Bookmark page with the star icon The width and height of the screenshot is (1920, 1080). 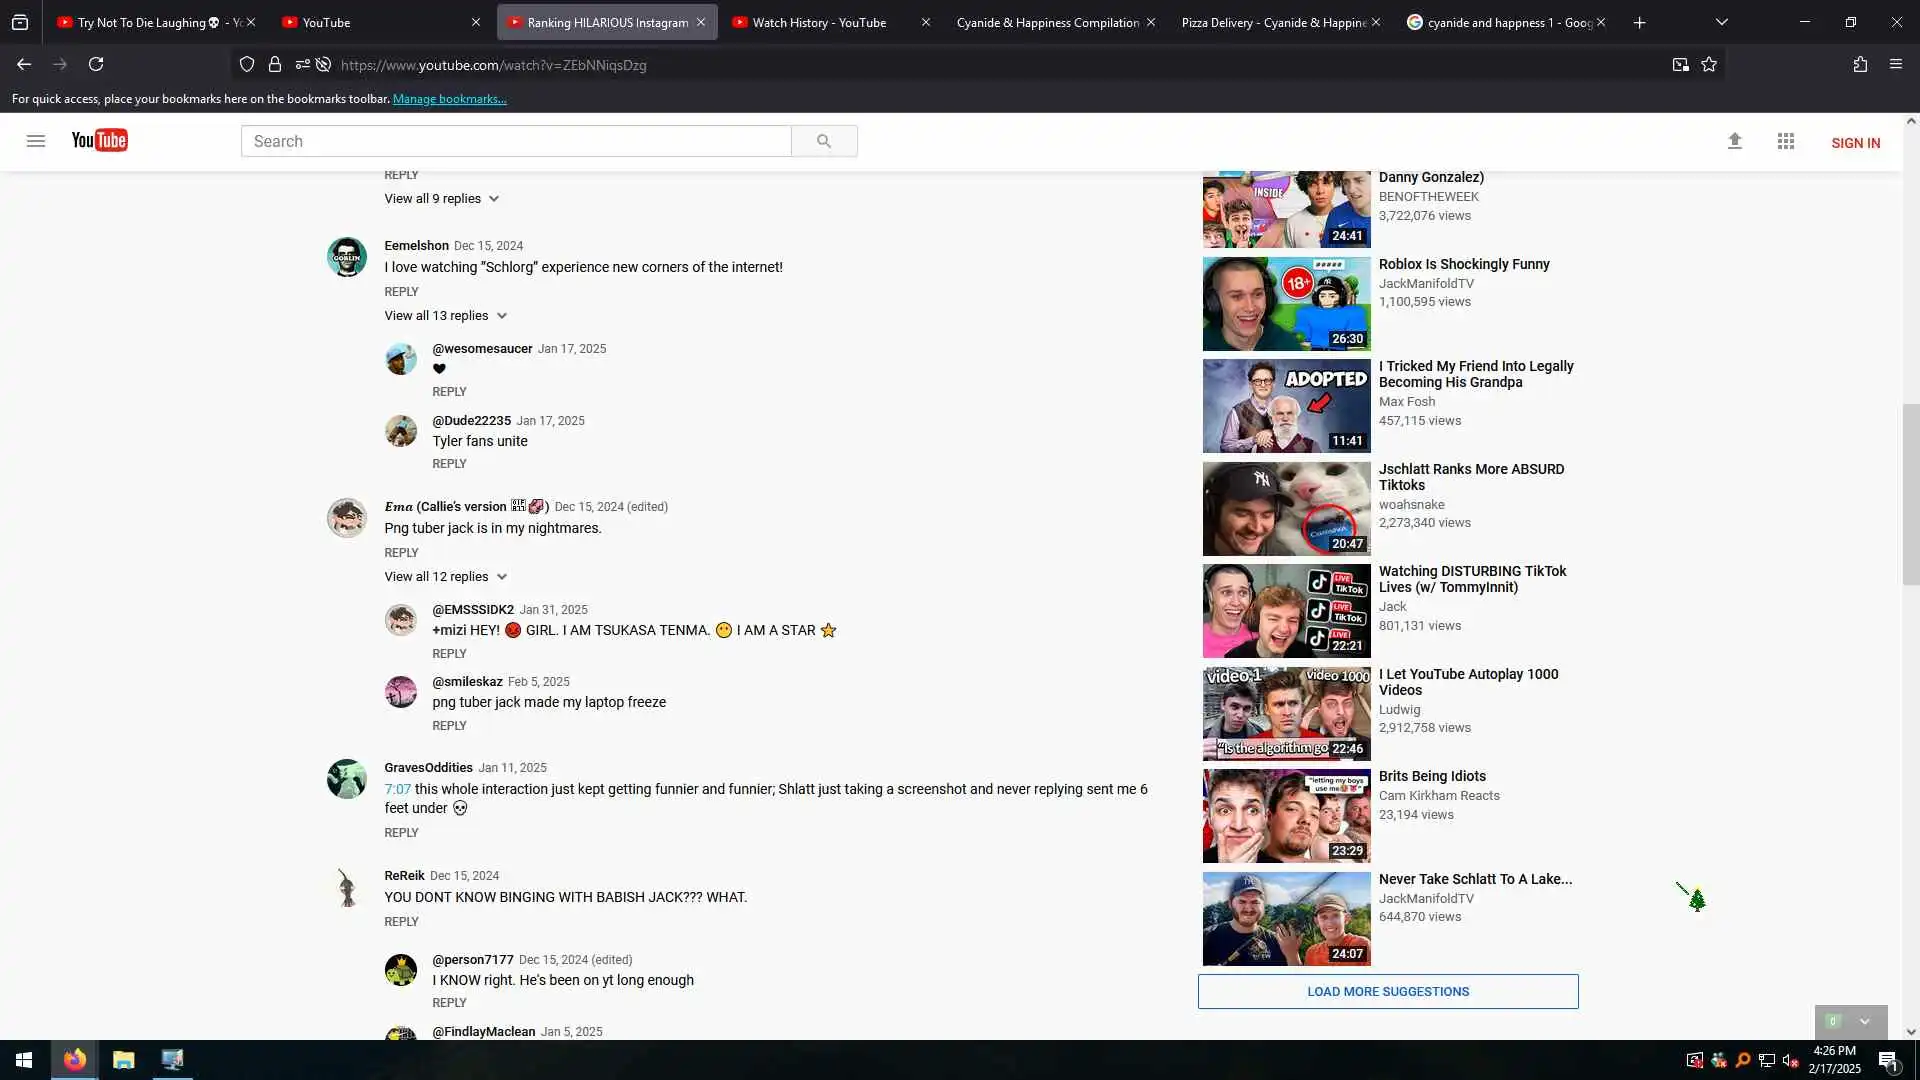(x=1709, y=65)
